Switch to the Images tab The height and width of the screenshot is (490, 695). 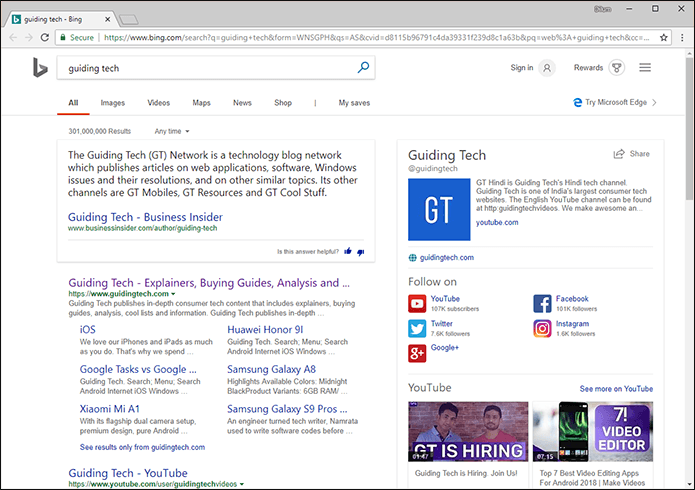point(113,103)
